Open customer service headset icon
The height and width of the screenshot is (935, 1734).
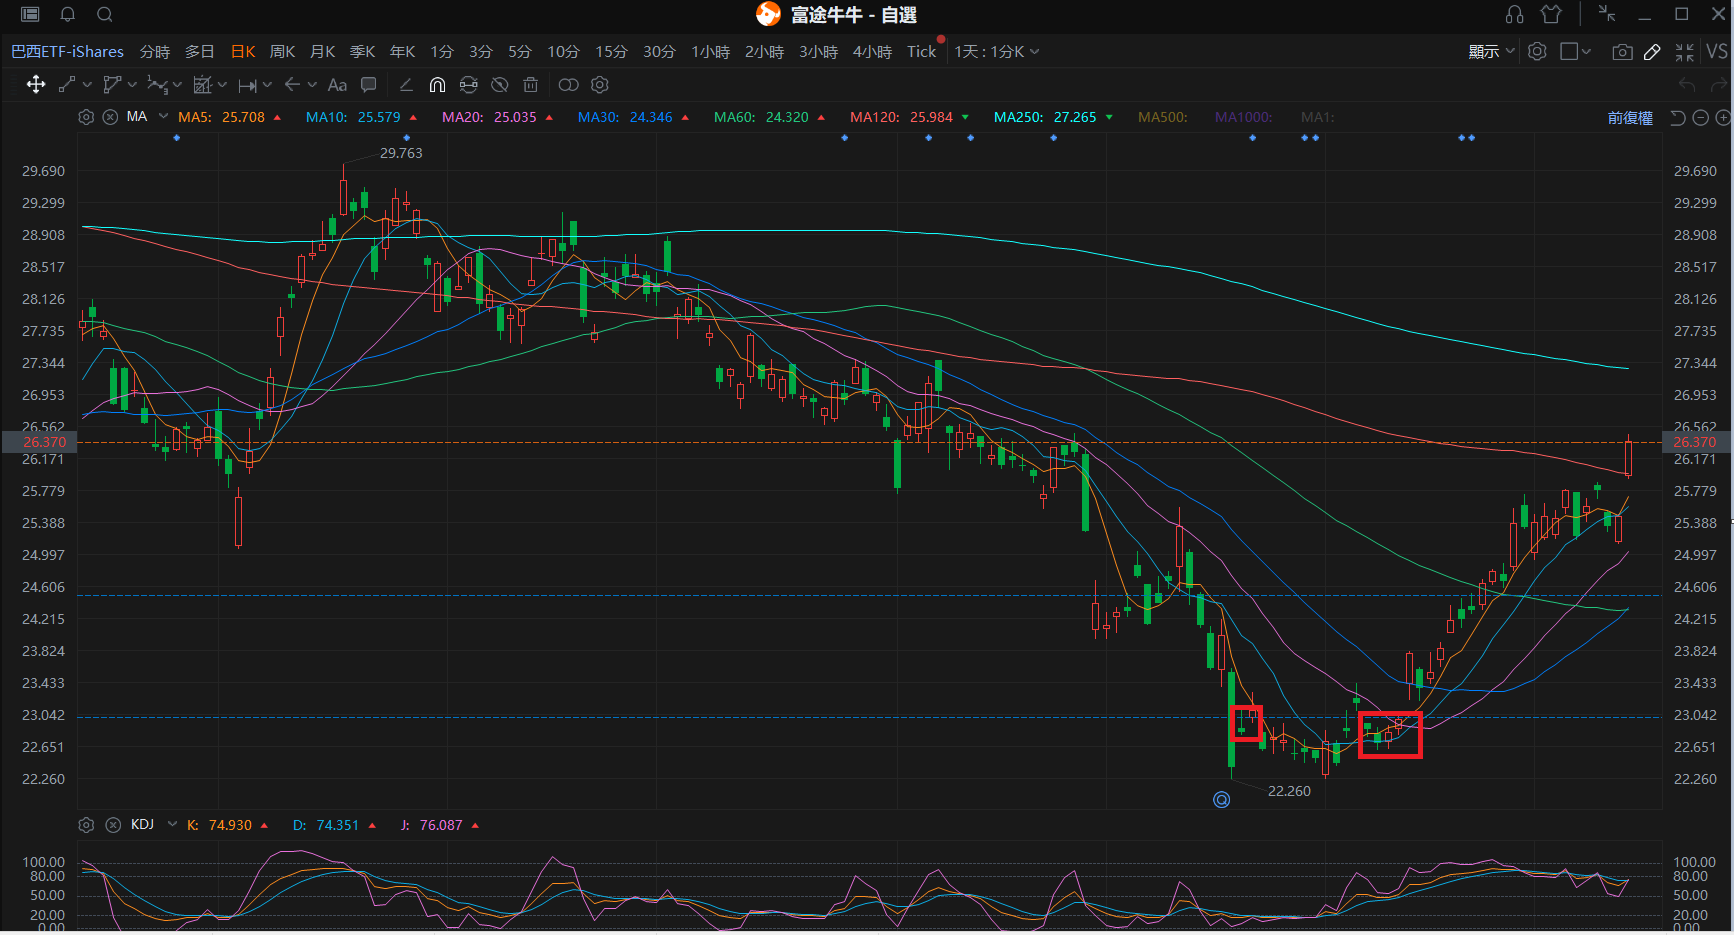[x=1514, y=14]
